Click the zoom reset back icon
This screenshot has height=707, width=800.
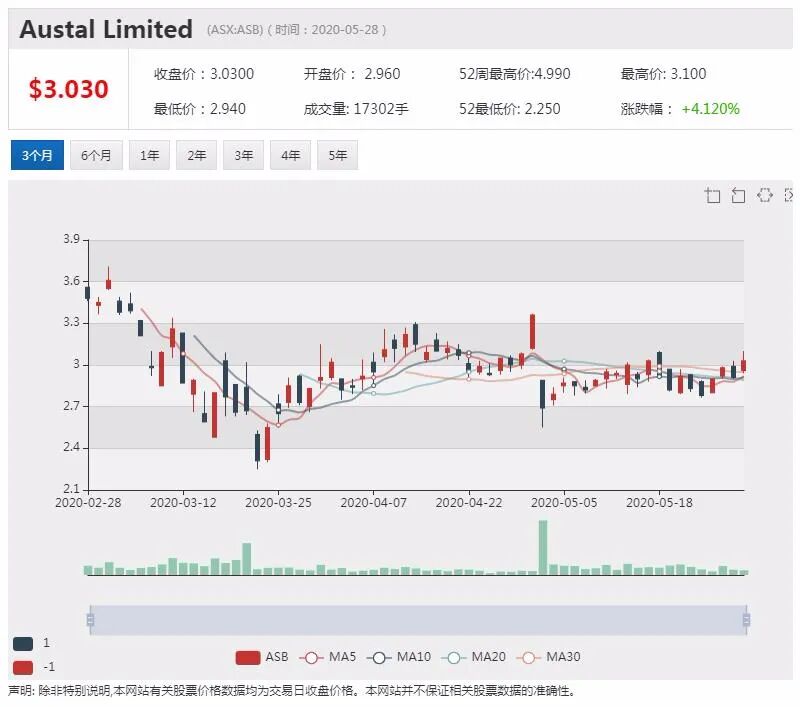point(738,195)
